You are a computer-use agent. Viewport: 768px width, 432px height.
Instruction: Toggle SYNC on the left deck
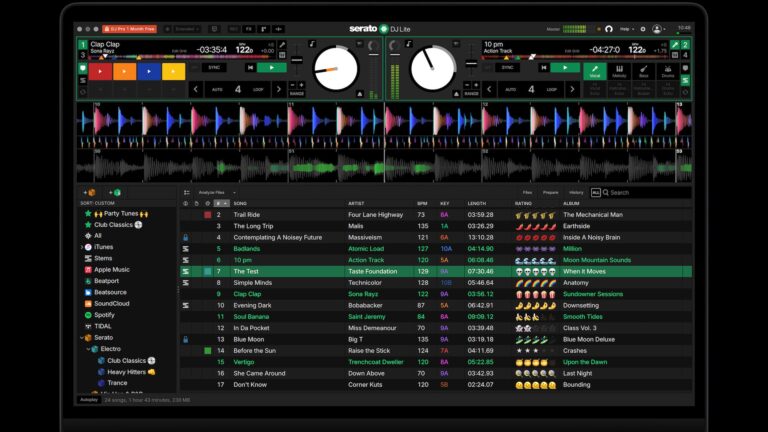214,68
